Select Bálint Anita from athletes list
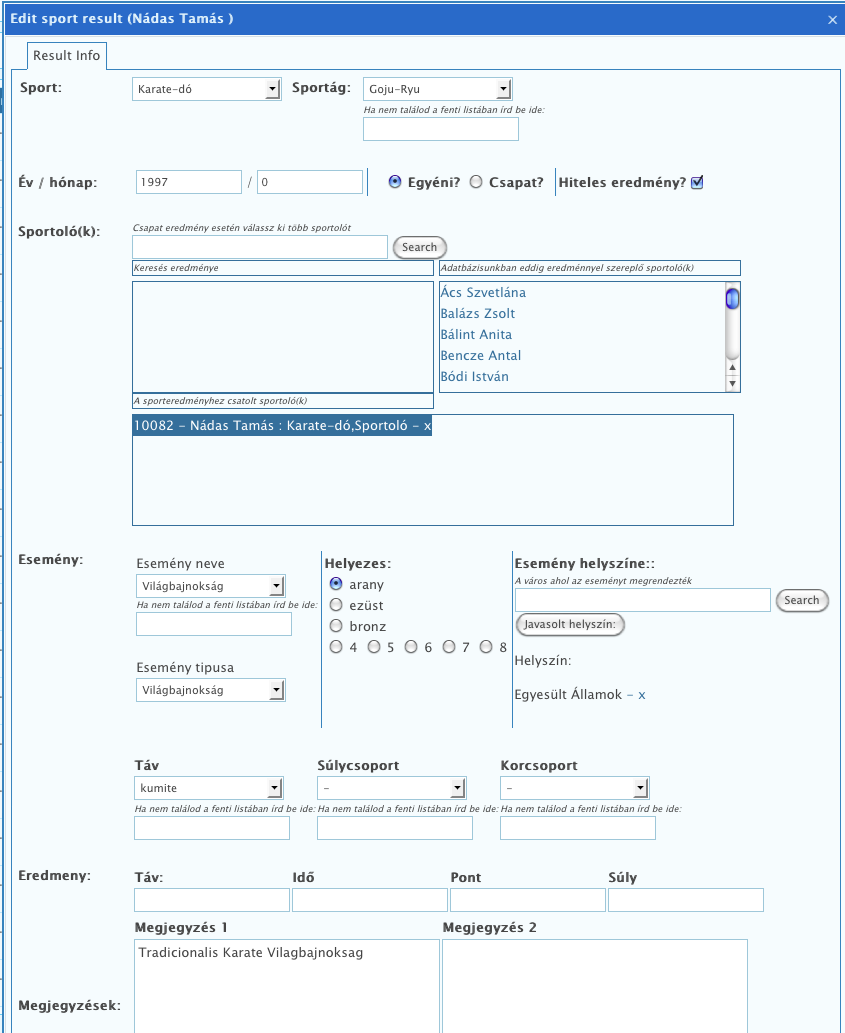This screenshot has height=1033, width=845. [x=476, y=335]
